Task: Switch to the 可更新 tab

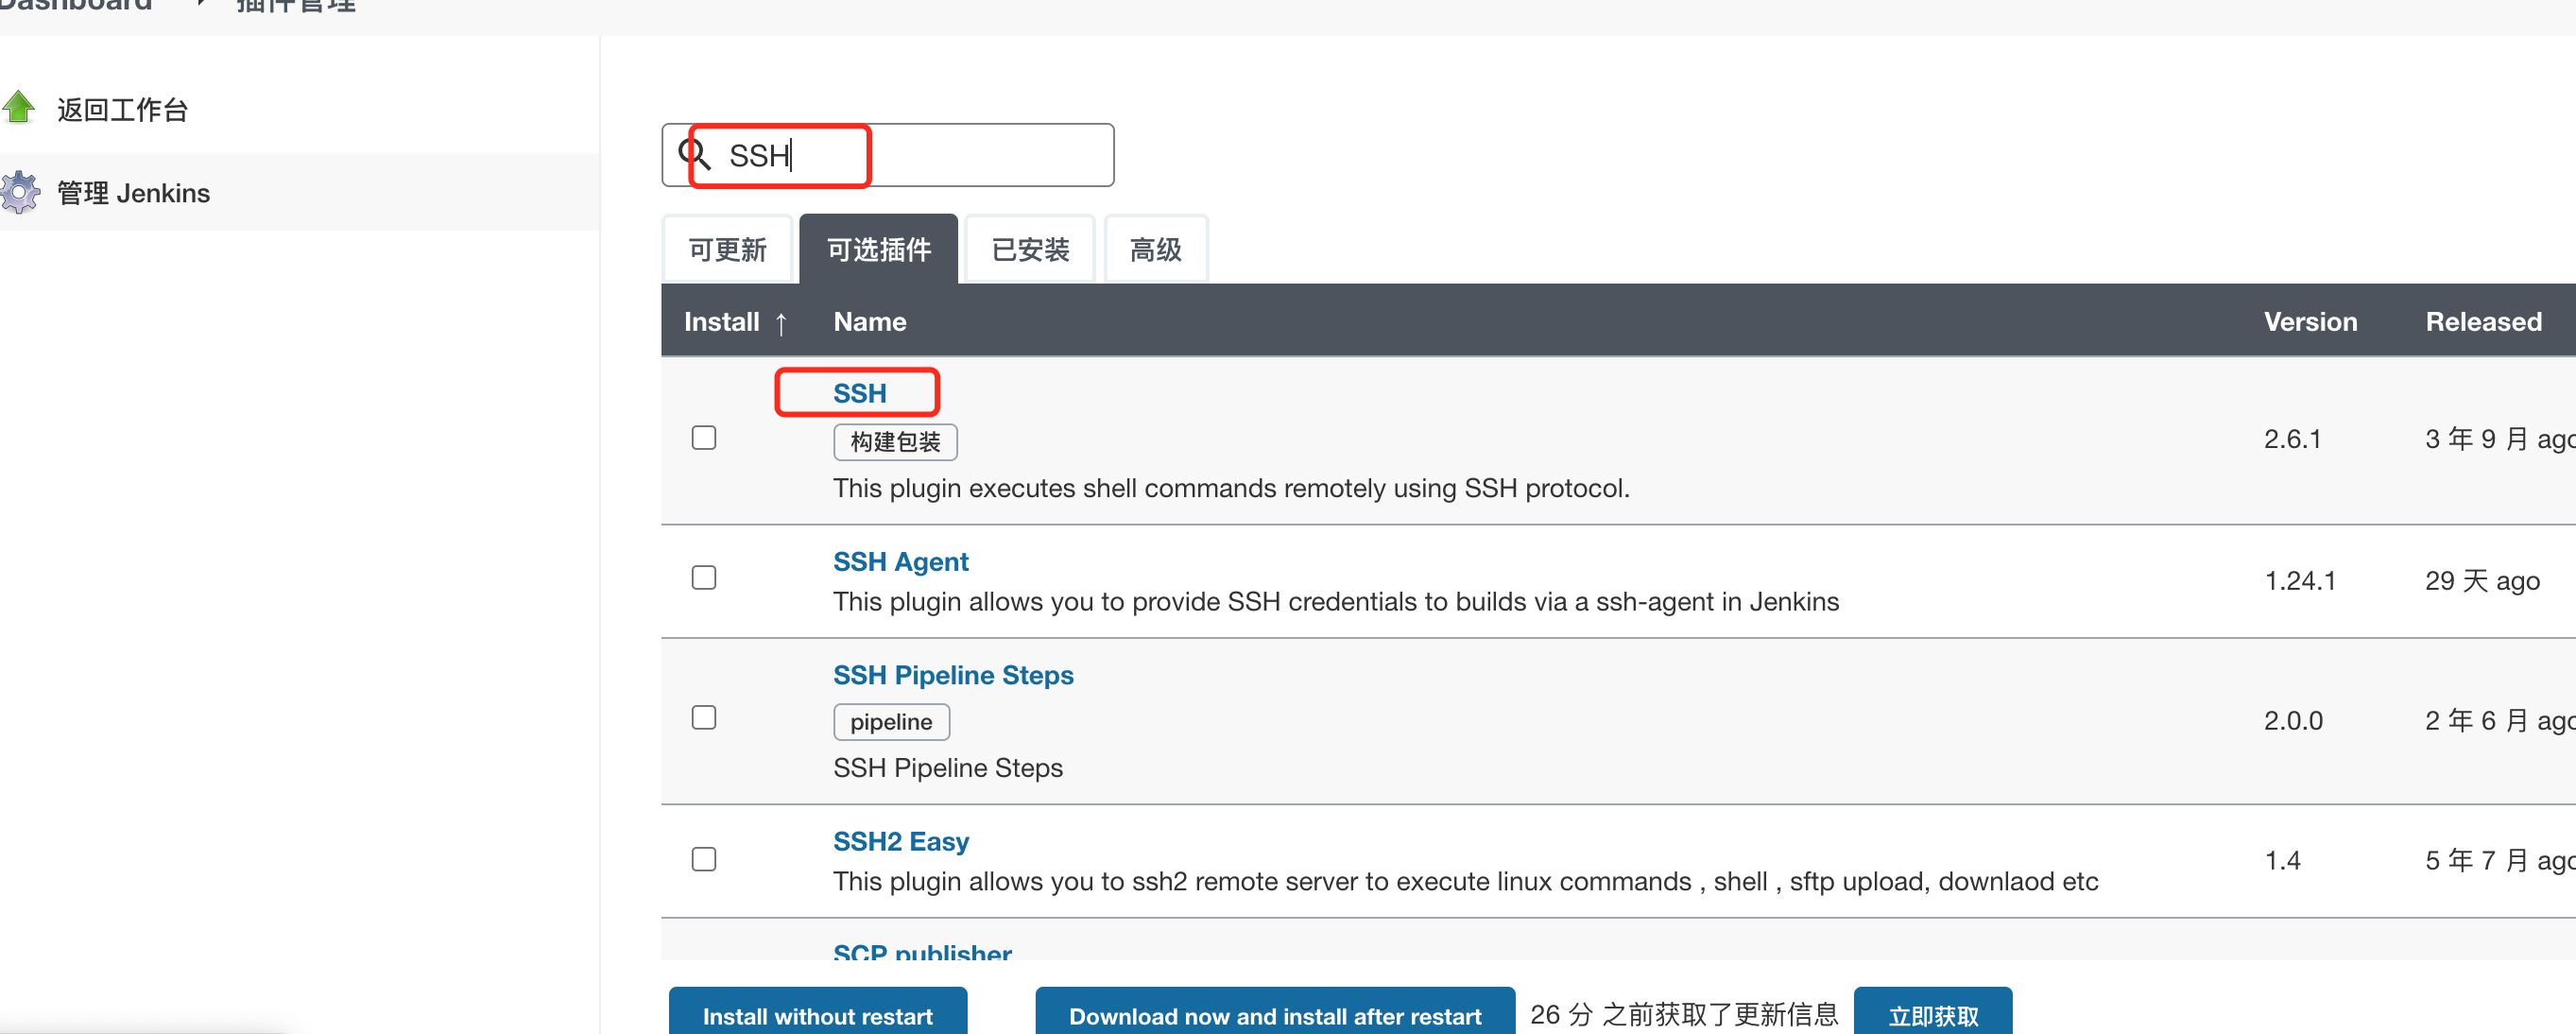Action: pyautogui.click(x=727, y=249)
